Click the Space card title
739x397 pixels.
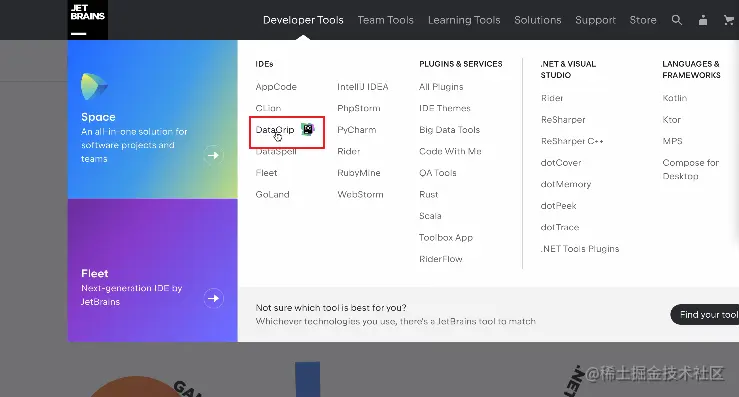pyautogui.click(x=98, y=117)
